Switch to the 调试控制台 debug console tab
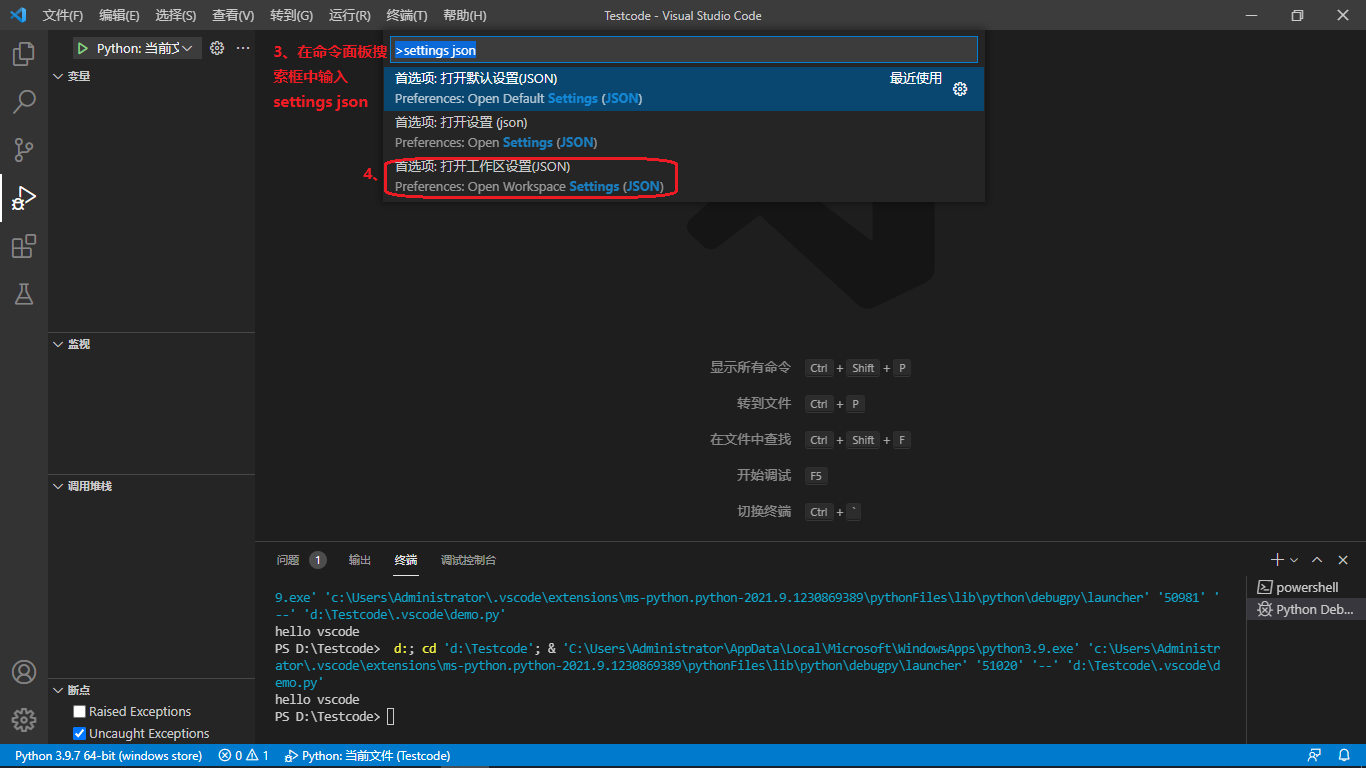The width and height of the screenshot is (1366, 768). (468, 560)
